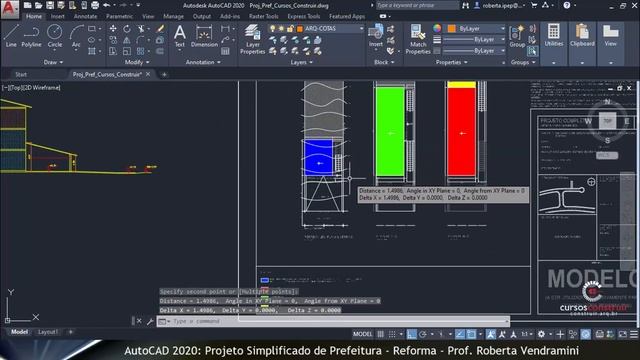Toggle object snap tracking

[x=460, y=334]
